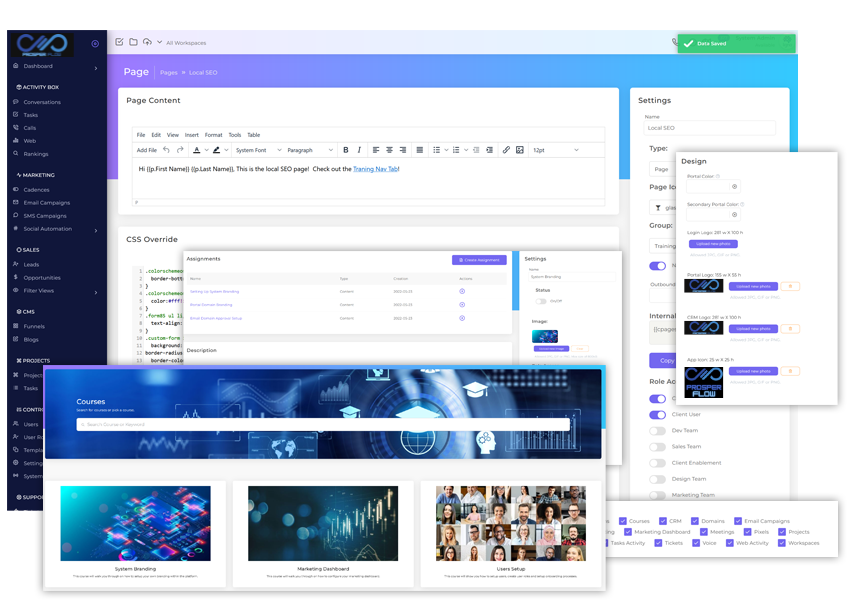This screenshot has width=858, height=606.
Task: Click the insert image icon
Action: (519, 148)
